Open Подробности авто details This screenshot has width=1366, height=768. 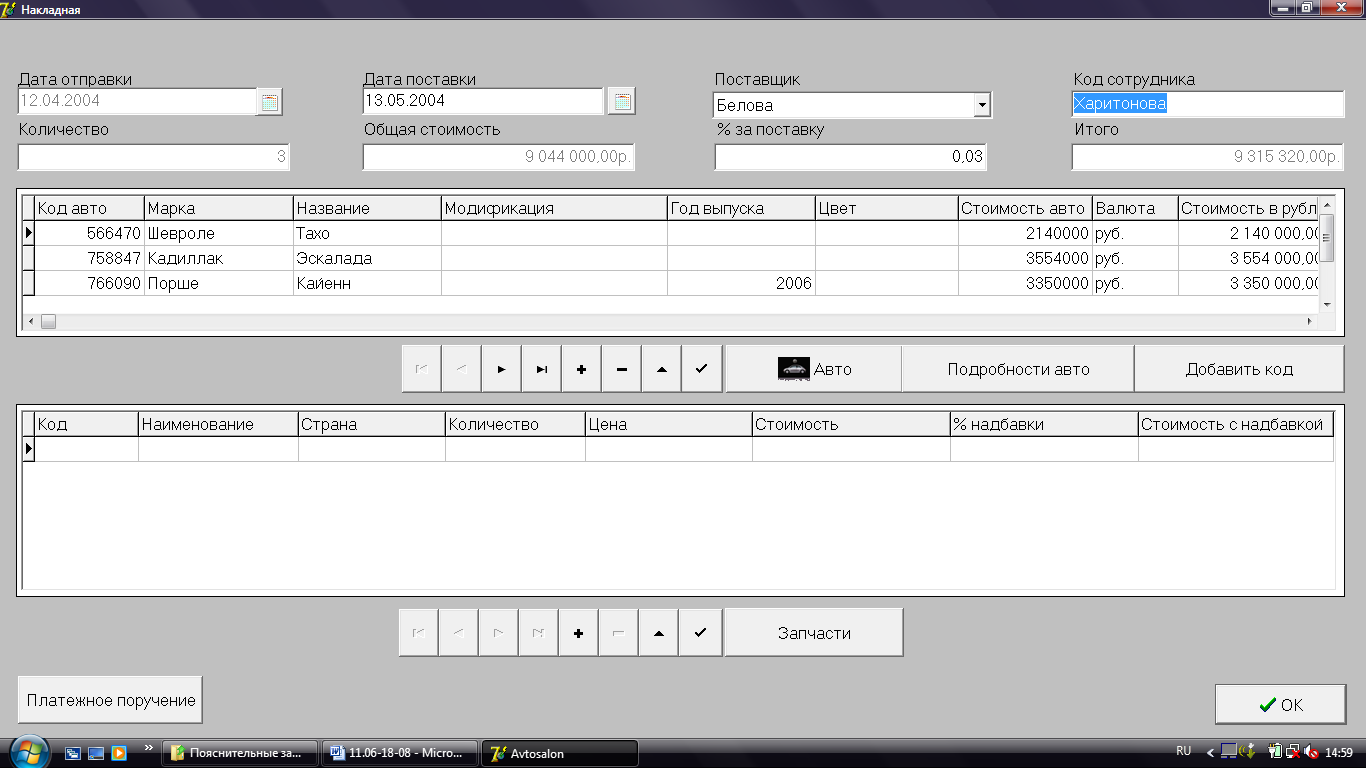coord(1018,369)
